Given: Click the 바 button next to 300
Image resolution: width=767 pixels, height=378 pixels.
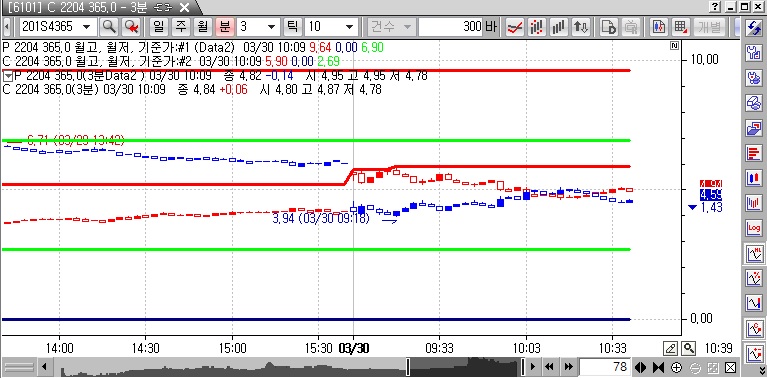Looking at the screenshot, I should click(491, 26).
